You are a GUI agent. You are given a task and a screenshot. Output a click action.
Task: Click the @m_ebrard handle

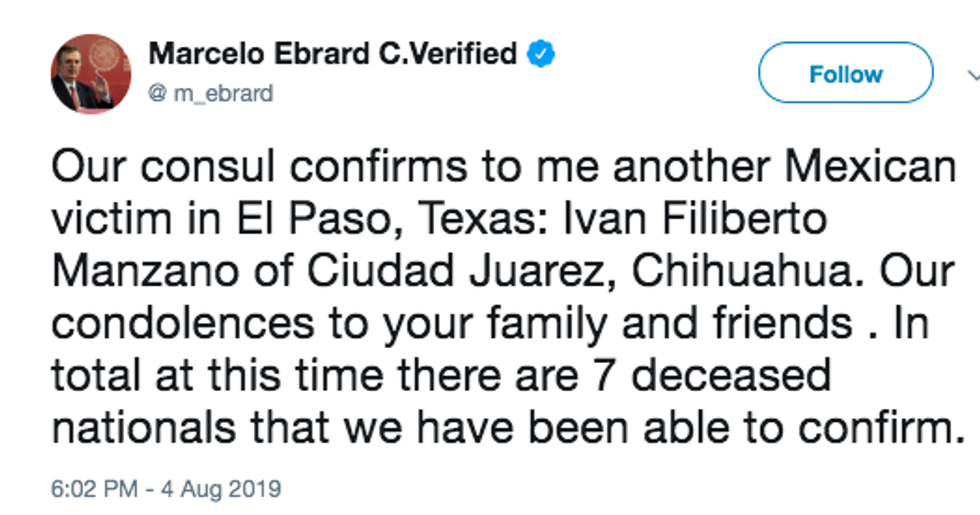[x=210, y=93]
